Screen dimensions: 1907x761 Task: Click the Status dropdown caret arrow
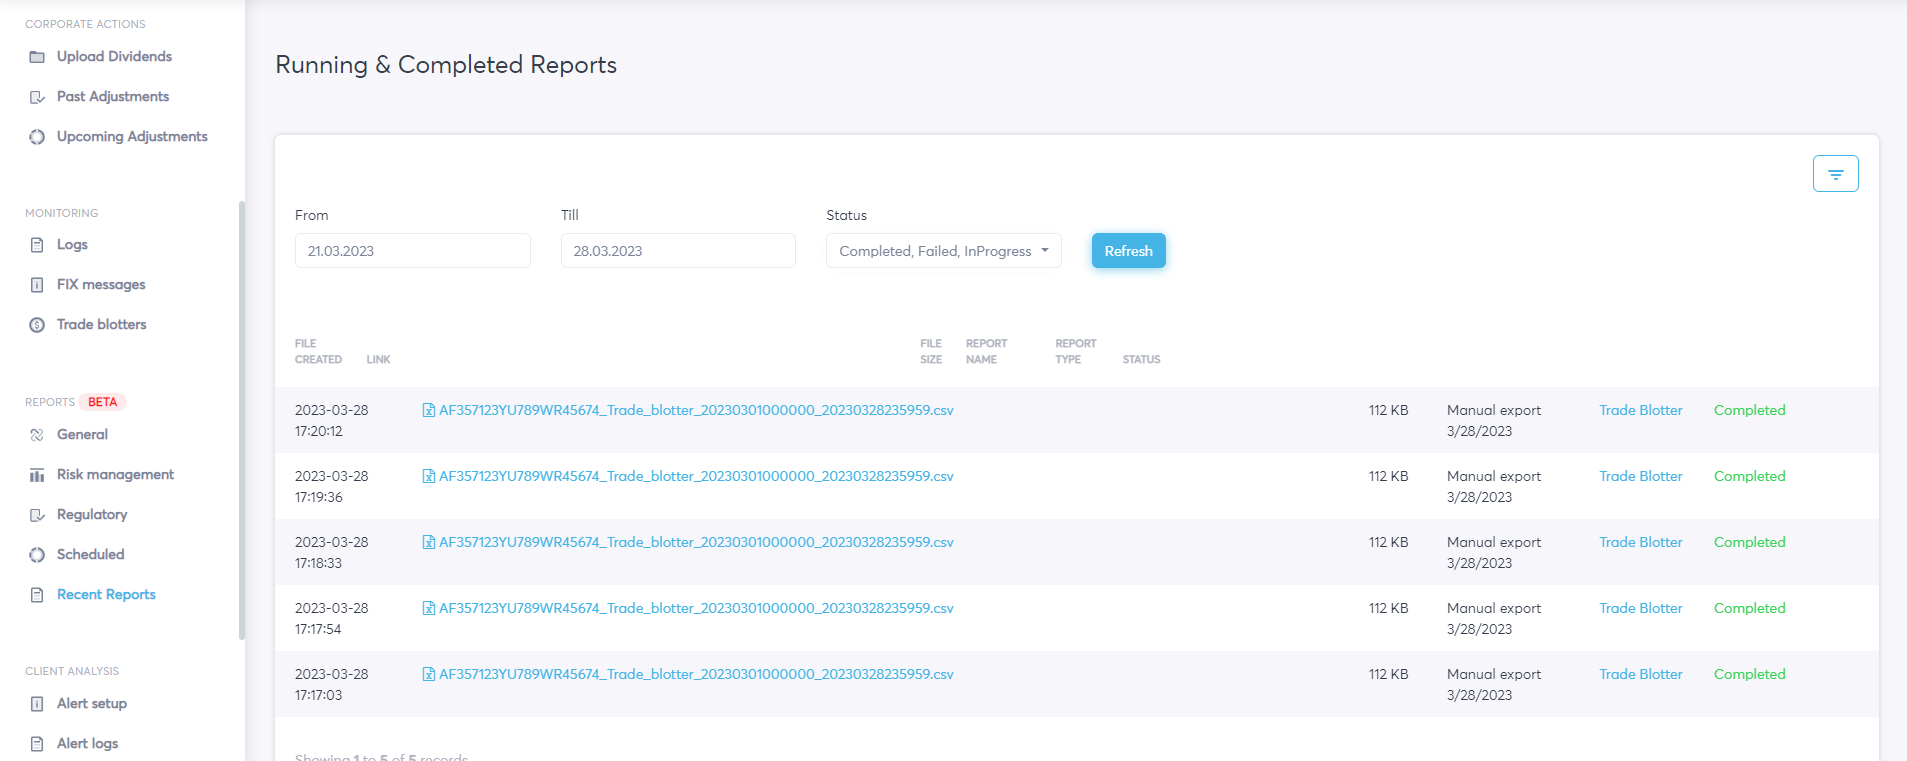[x=1045, y=251]
